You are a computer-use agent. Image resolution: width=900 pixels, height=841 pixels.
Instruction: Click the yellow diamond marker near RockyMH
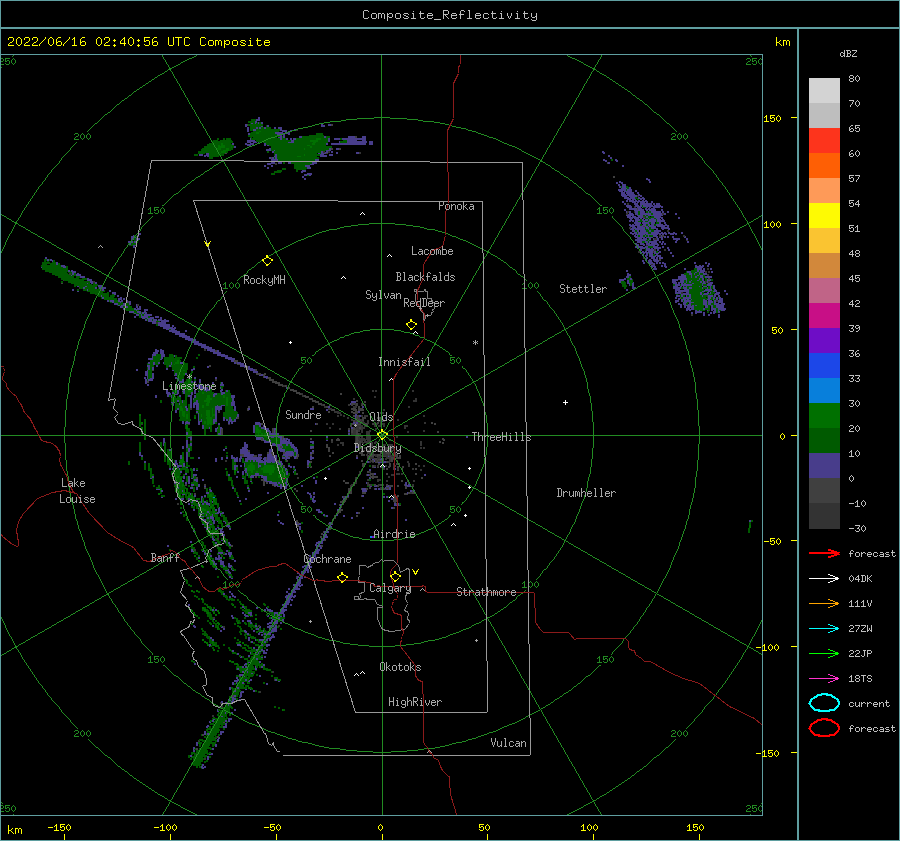pyautogui.click(x=267, y=261)
